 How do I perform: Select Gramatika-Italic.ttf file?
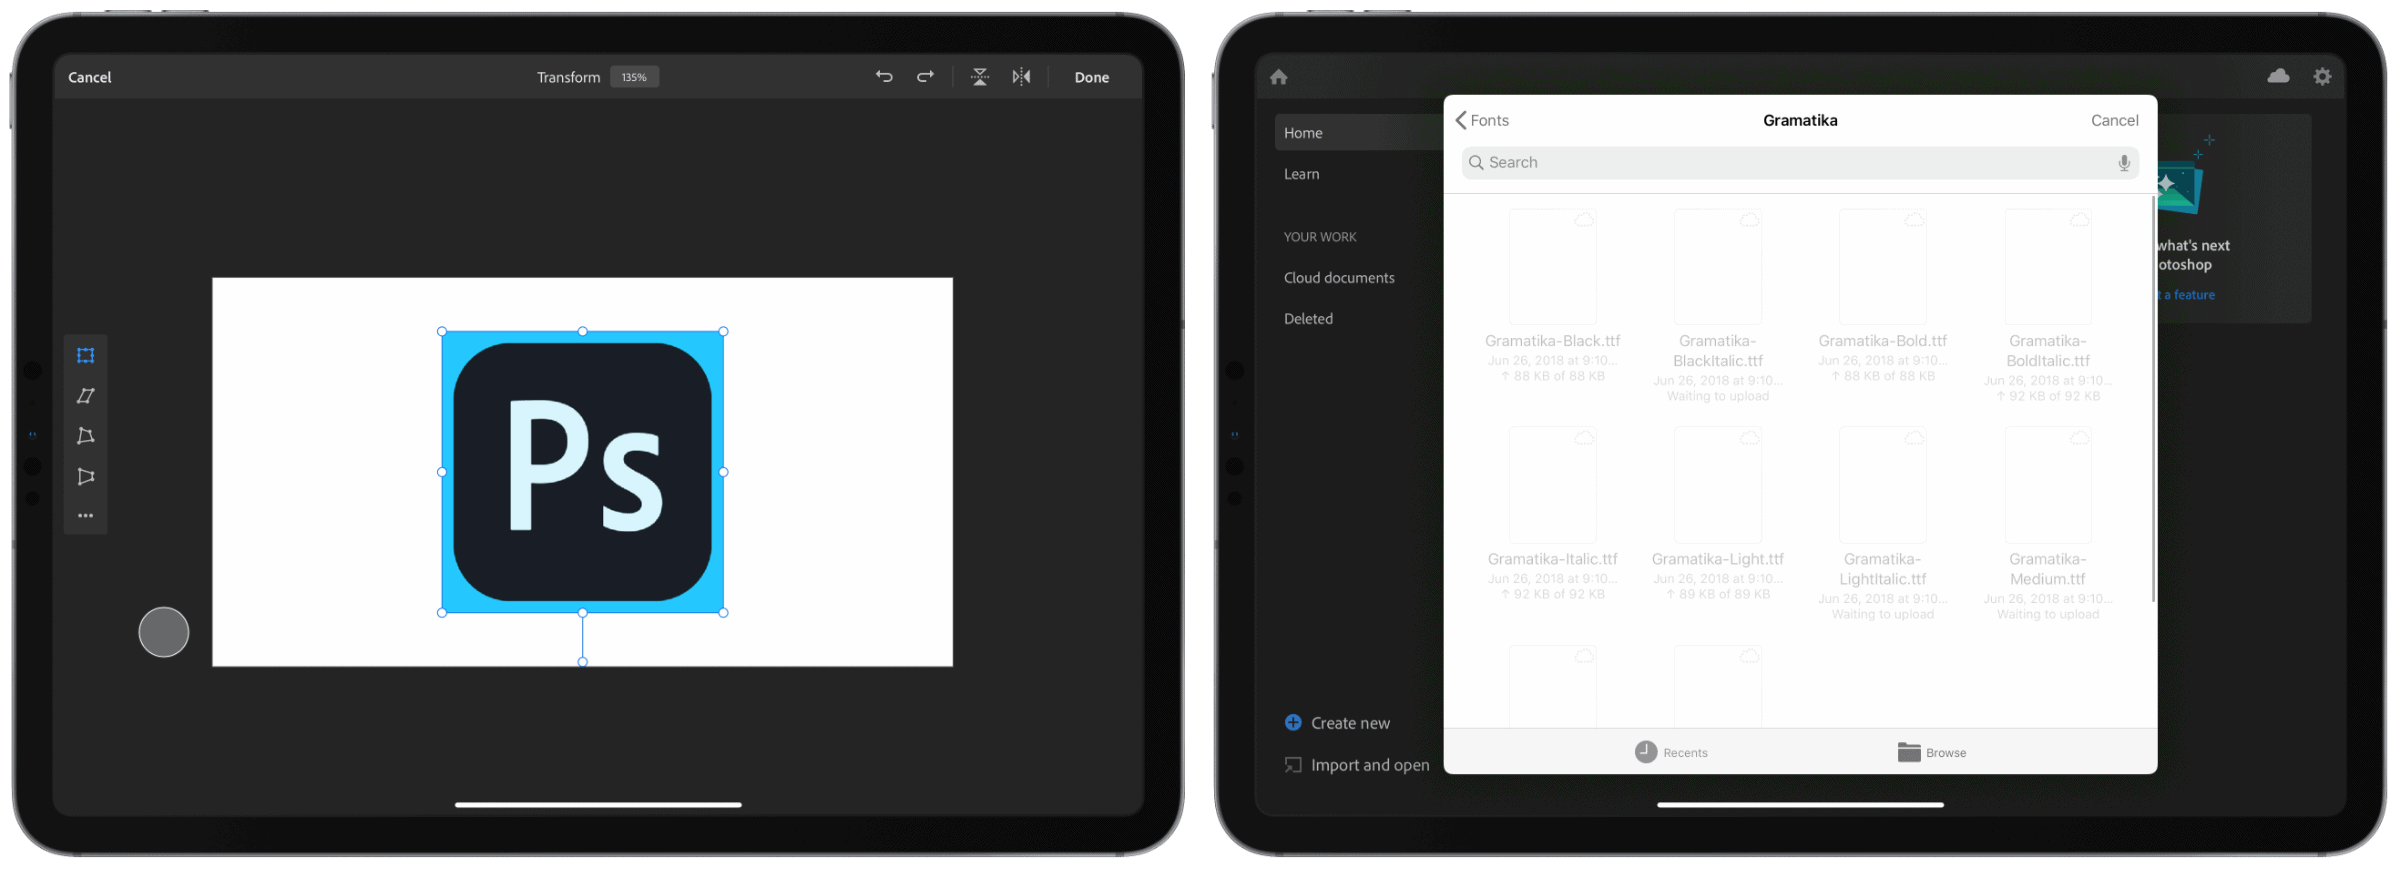coord(1552,514)
